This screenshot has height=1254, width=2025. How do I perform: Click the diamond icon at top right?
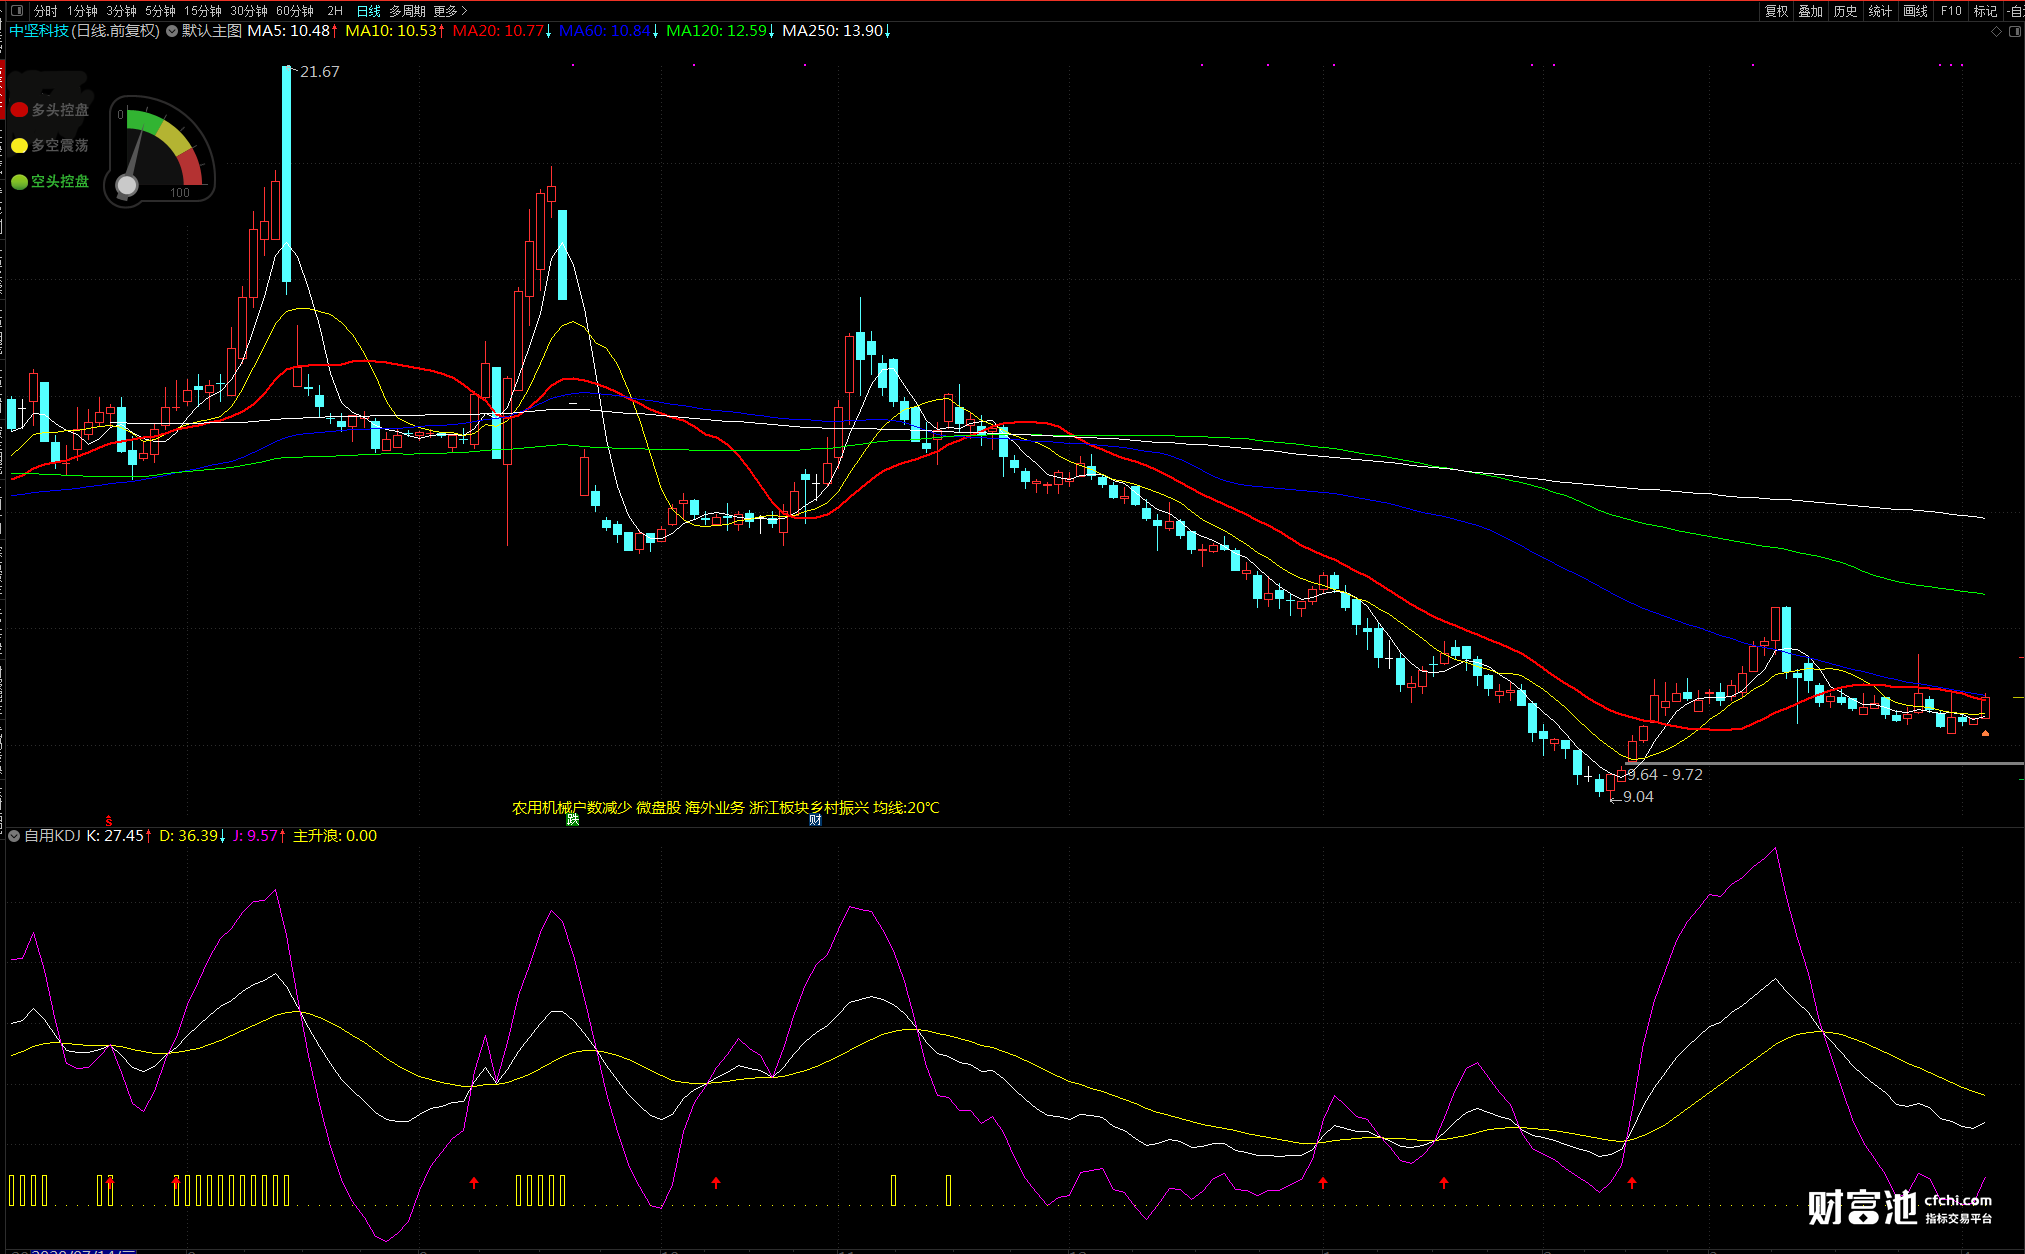pyautogui.click(x=1996, y=31)
